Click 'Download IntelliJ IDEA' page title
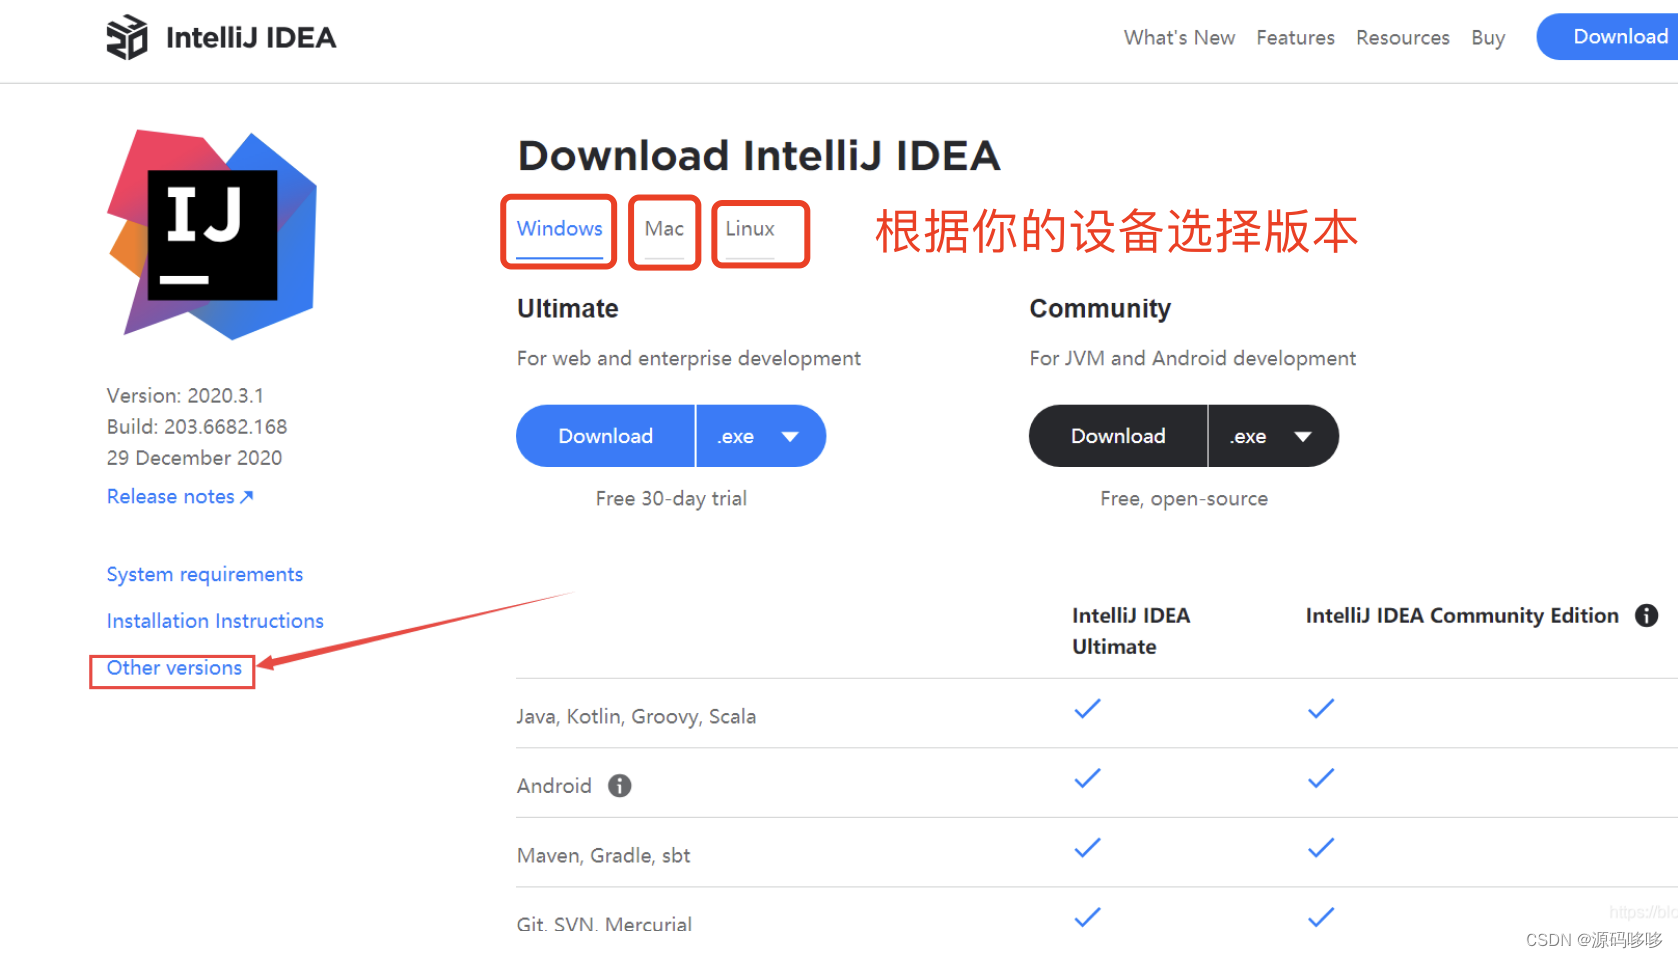Screen dimensions: 1678x958 (x=759, y=156)
